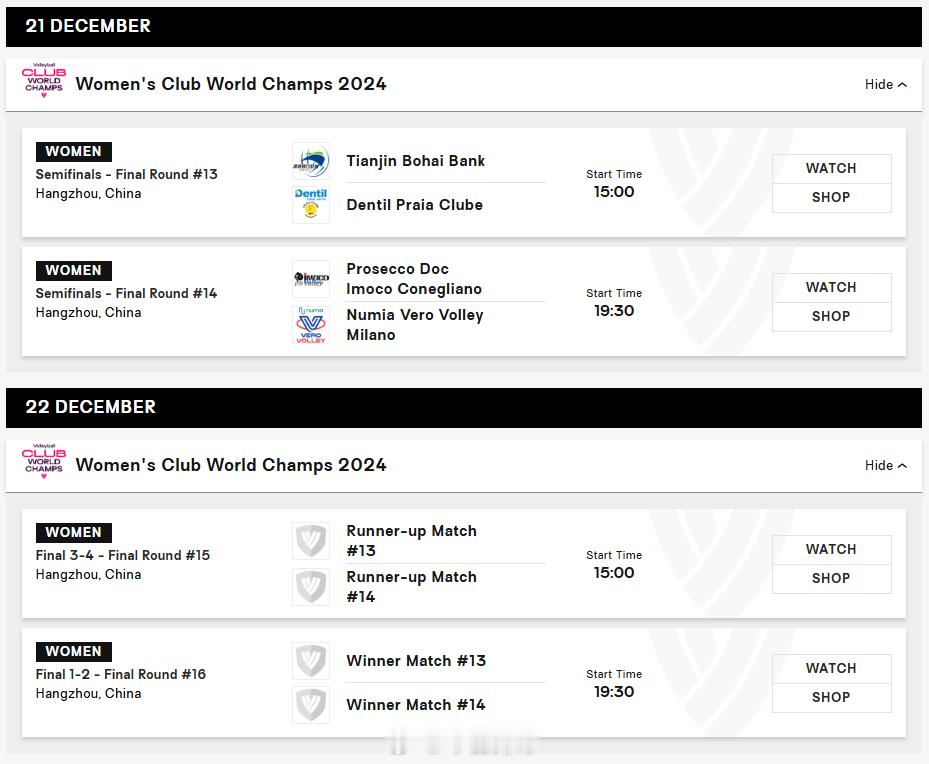
Task: Collapse 22 December section with Hide
Action: tap(885, 466)
